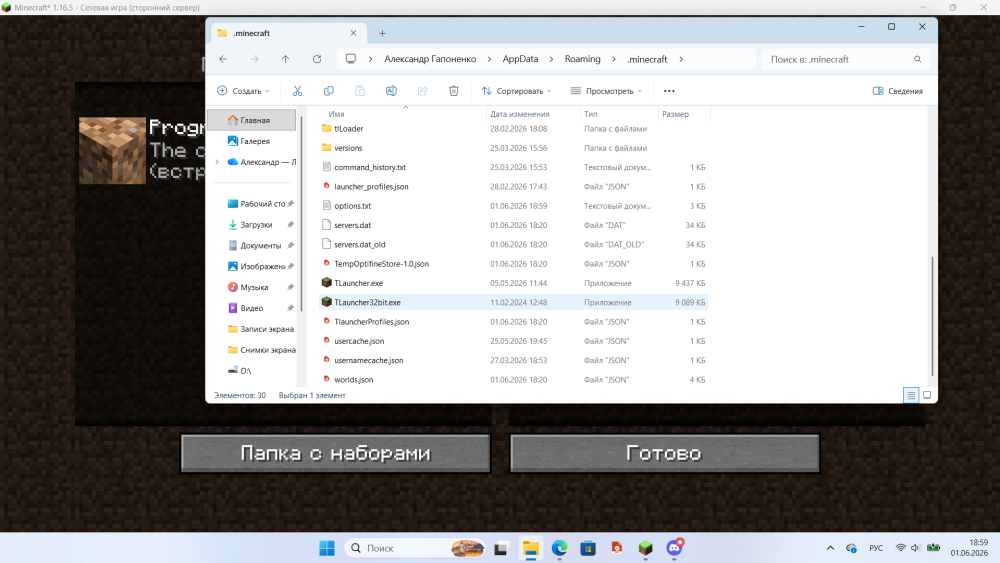This screenshot has width=1000, height=563.
Task: Click the Share icon in Explorer toolbar
Action: [422, 91]
